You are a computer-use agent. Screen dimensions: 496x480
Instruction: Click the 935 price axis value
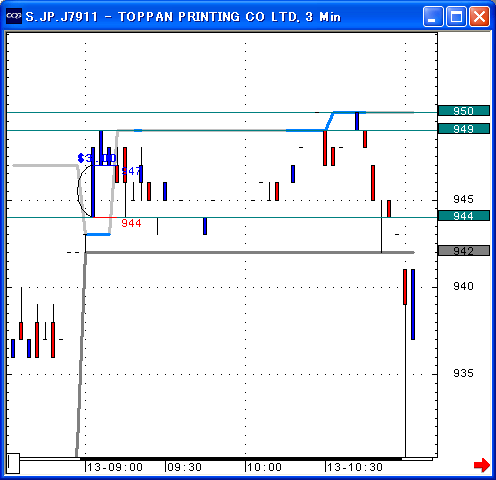pos(463,373)
